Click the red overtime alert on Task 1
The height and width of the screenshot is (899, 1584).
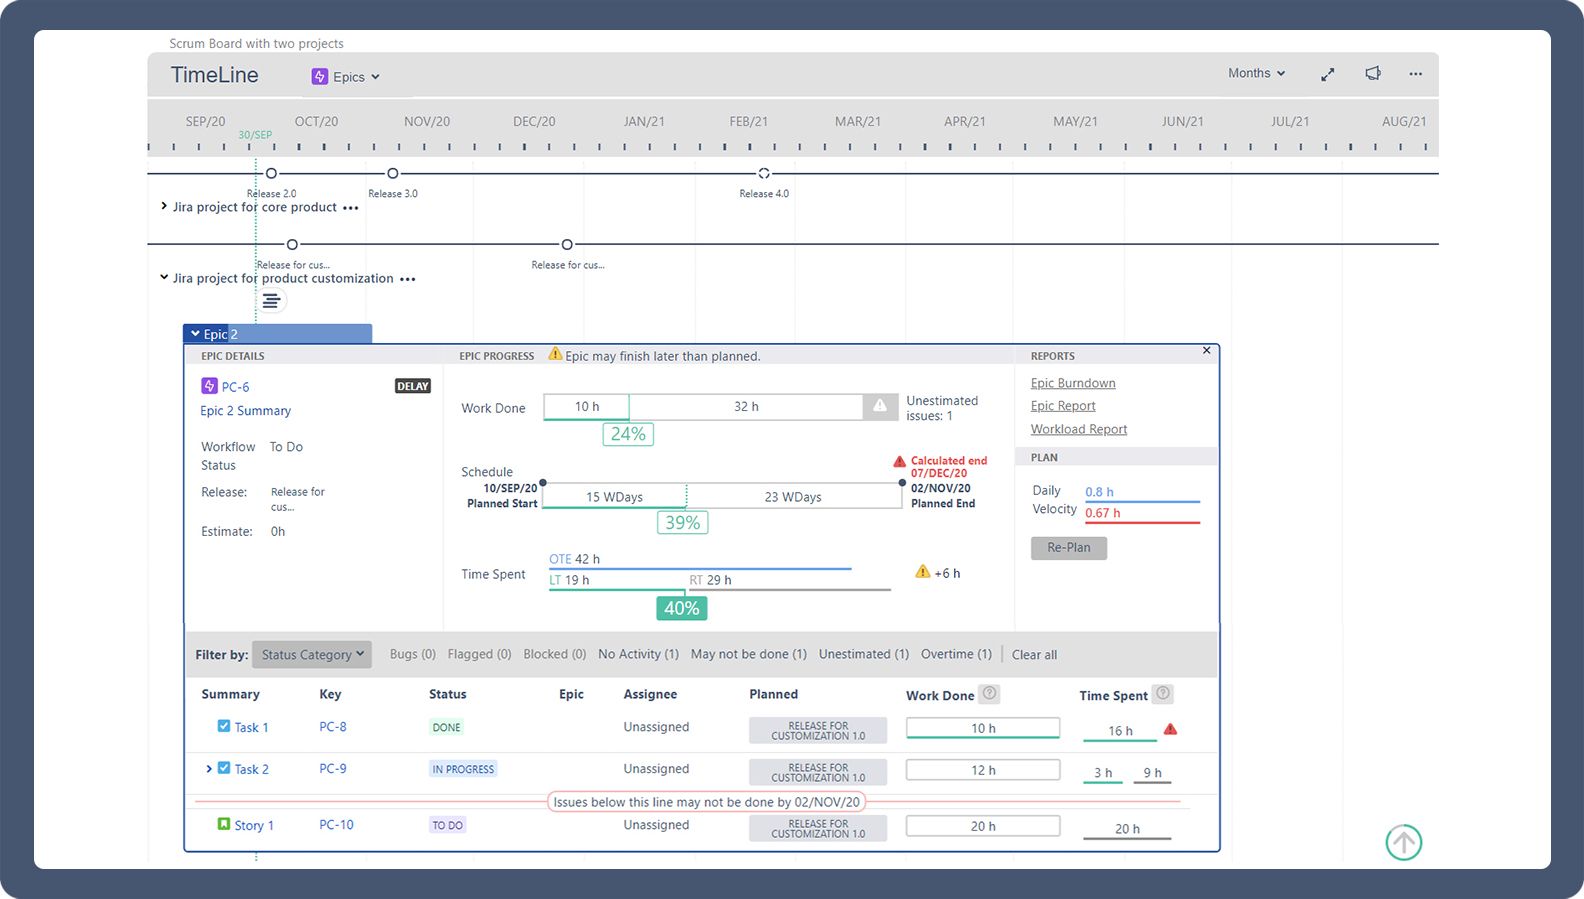1170,730
